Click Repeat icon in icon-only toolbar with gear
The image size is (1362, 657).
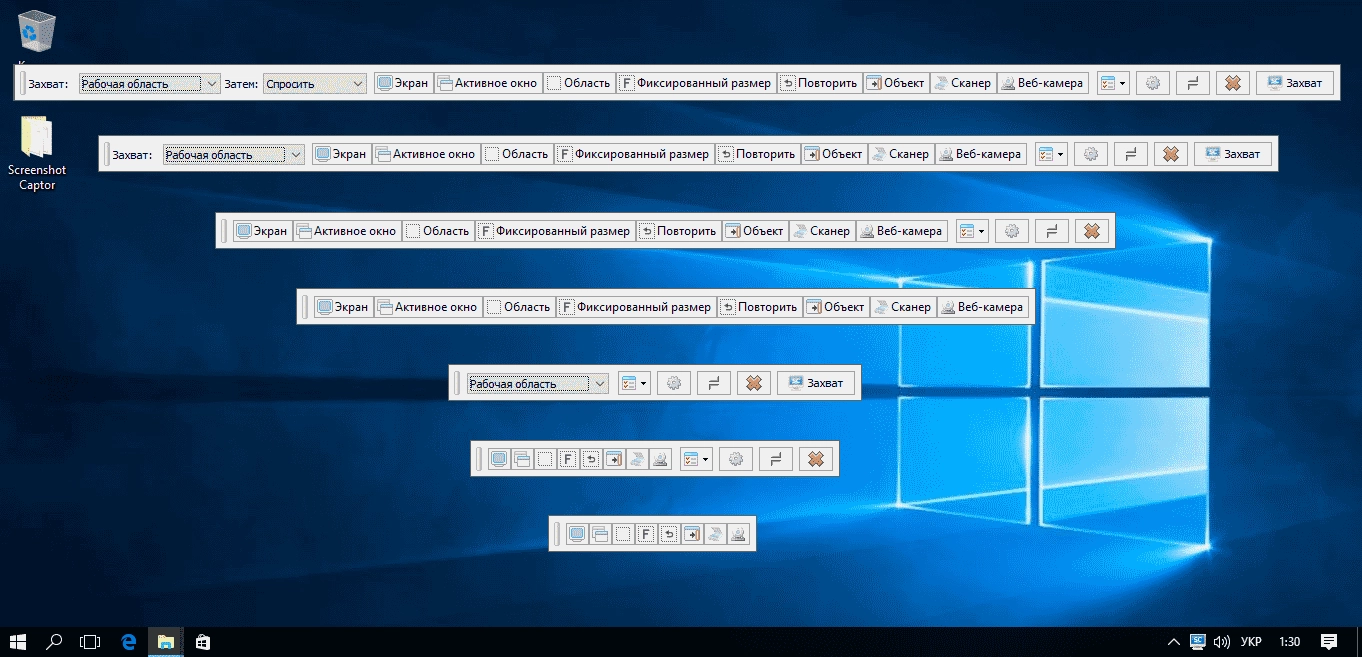click(x=591, y=459)
